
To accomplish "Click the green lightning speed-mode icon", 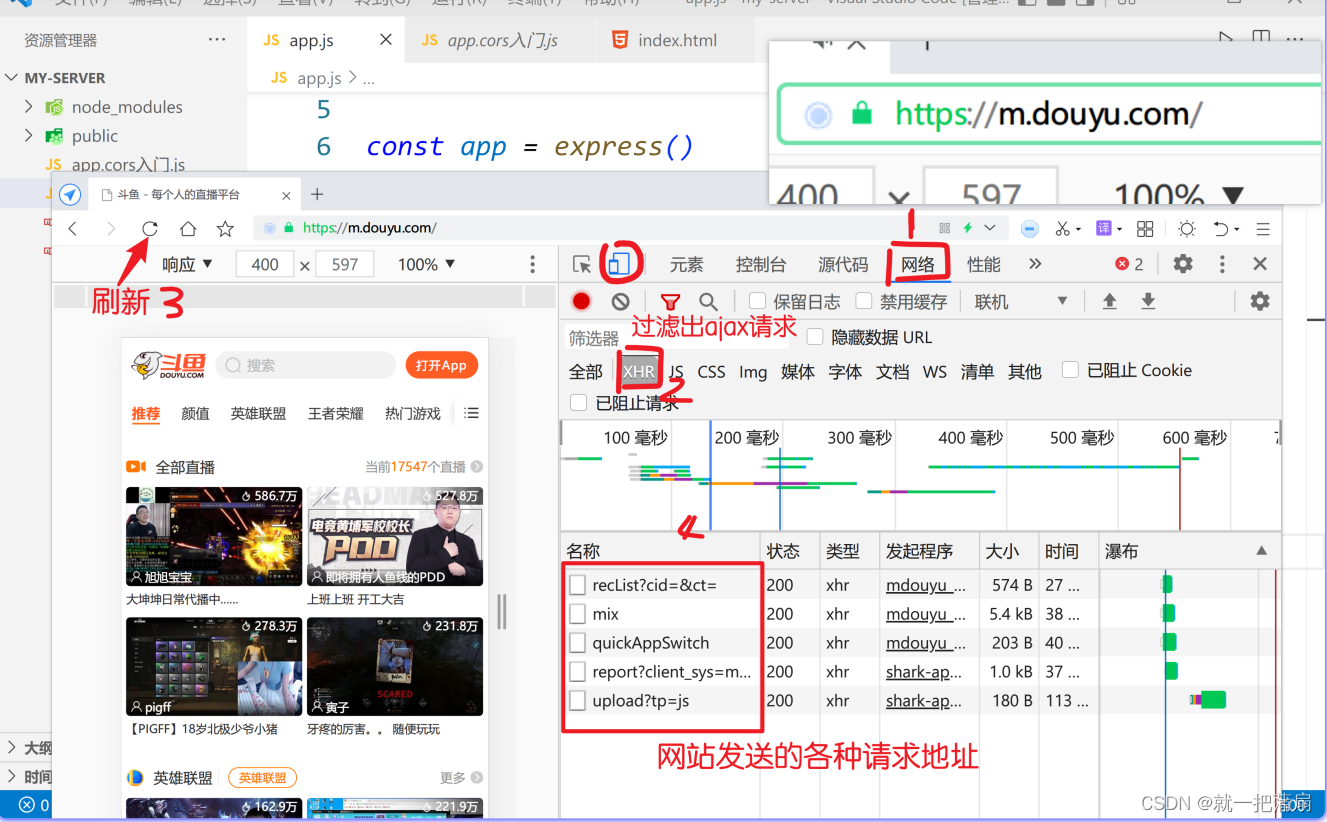I will pyautogui.click(x=967, y=228).
